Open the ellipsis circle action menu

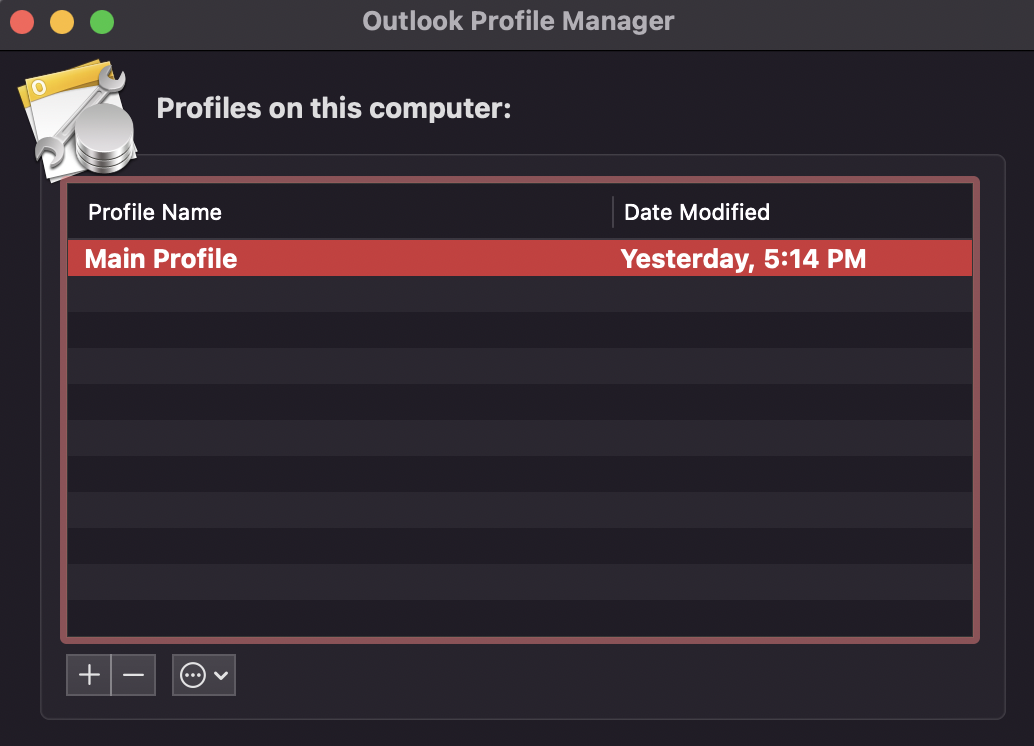click(192, 675)
